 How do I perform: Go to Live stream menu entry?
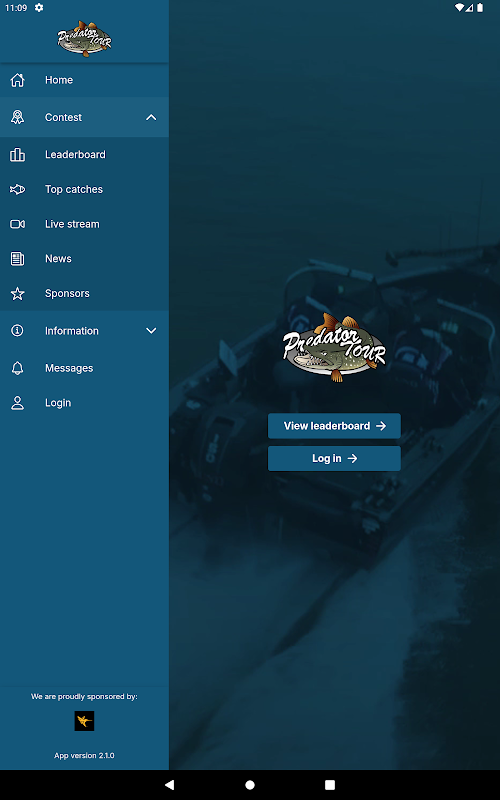pyautogui.click(x=84, y=224)
